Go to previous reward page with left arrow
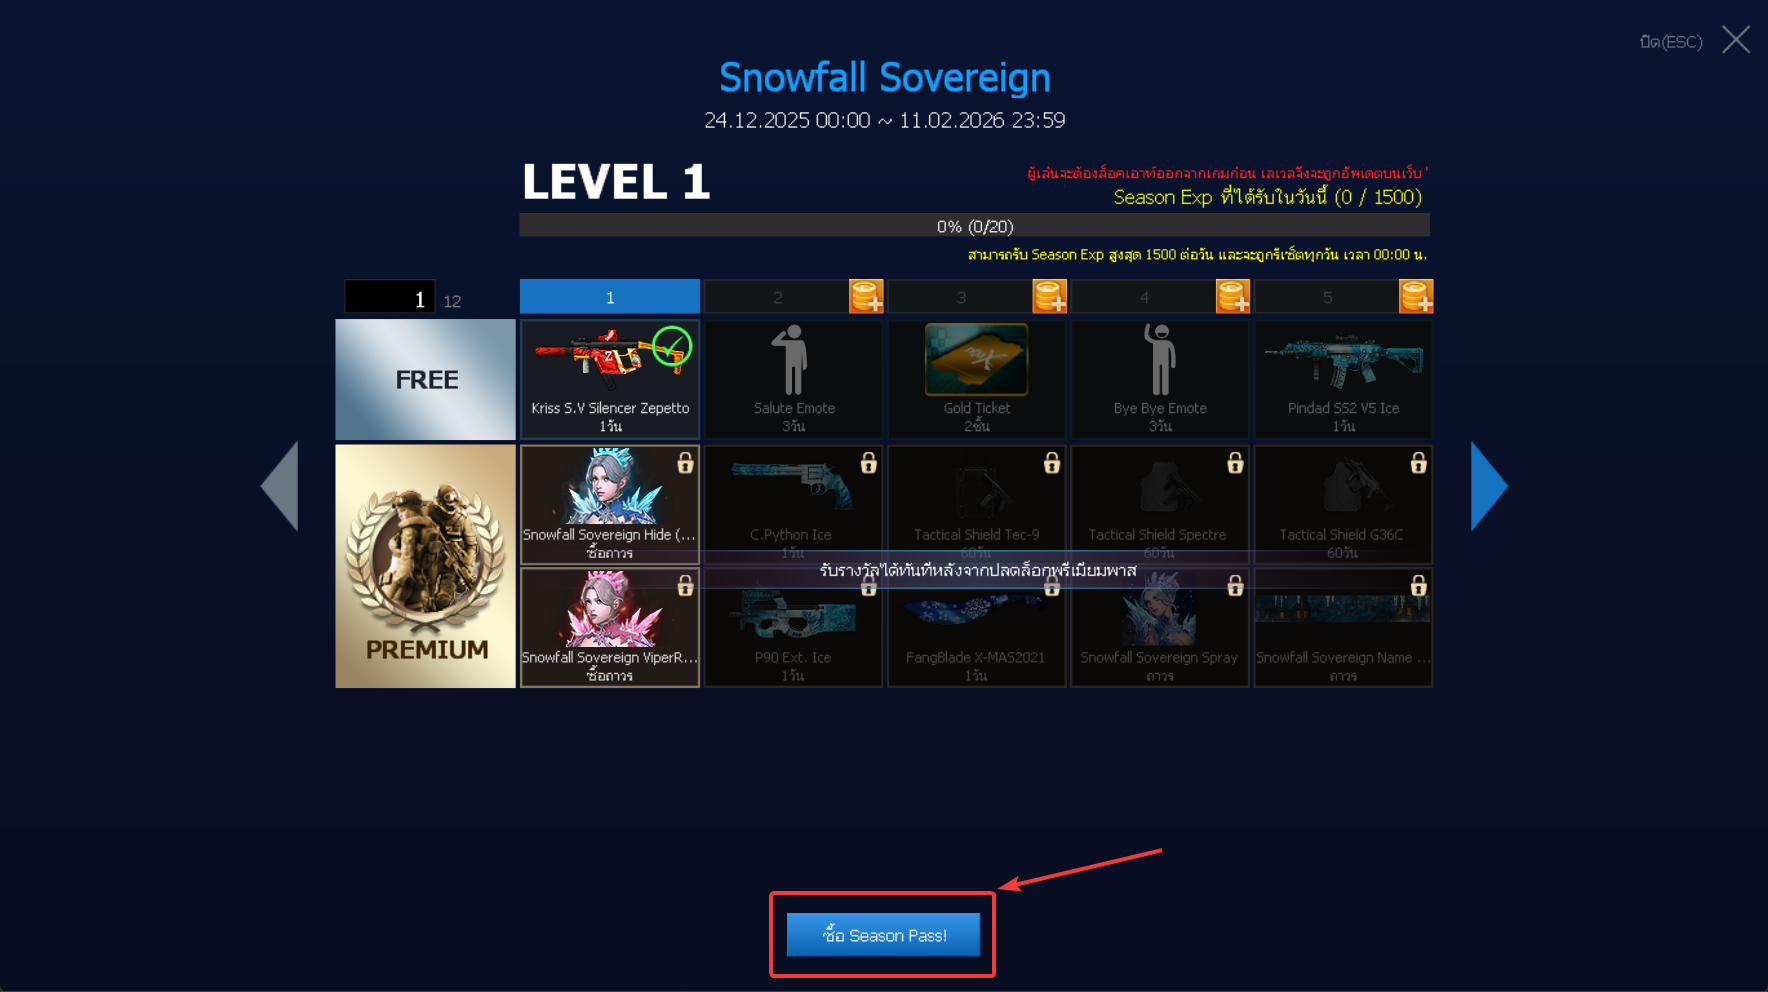 [x=280, y=486]
